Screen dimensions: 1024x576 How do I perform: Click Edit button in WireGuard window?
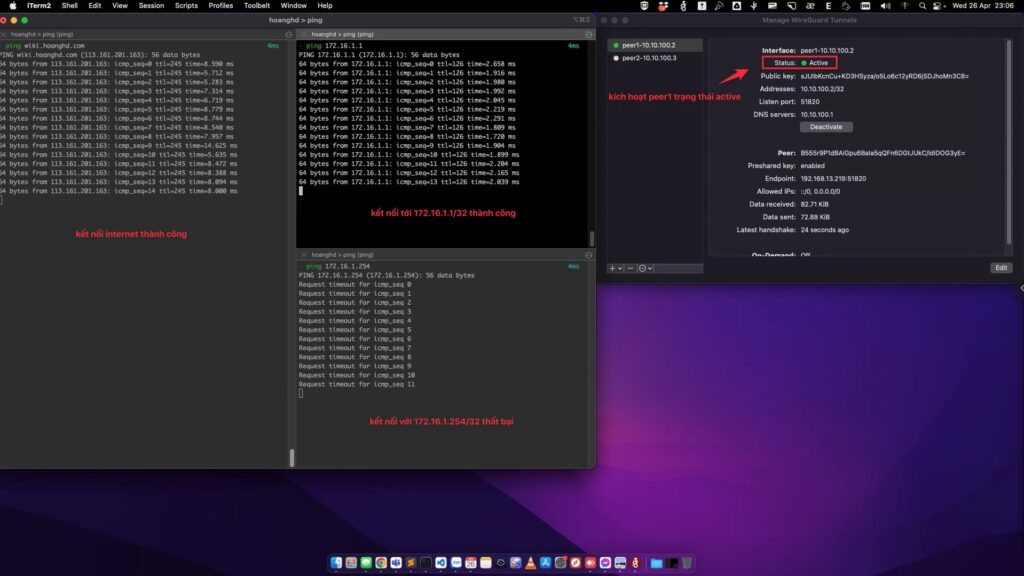[x=1000, y=268]
